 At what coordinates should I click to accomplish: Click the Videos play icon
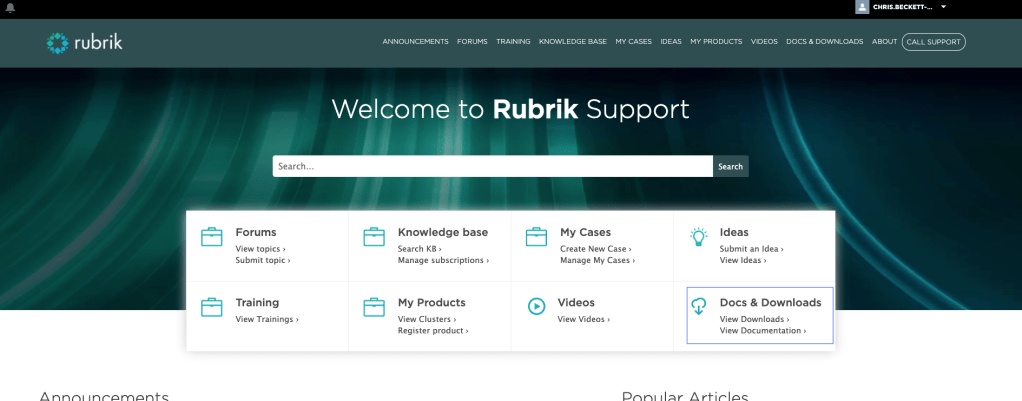(536, 307)
